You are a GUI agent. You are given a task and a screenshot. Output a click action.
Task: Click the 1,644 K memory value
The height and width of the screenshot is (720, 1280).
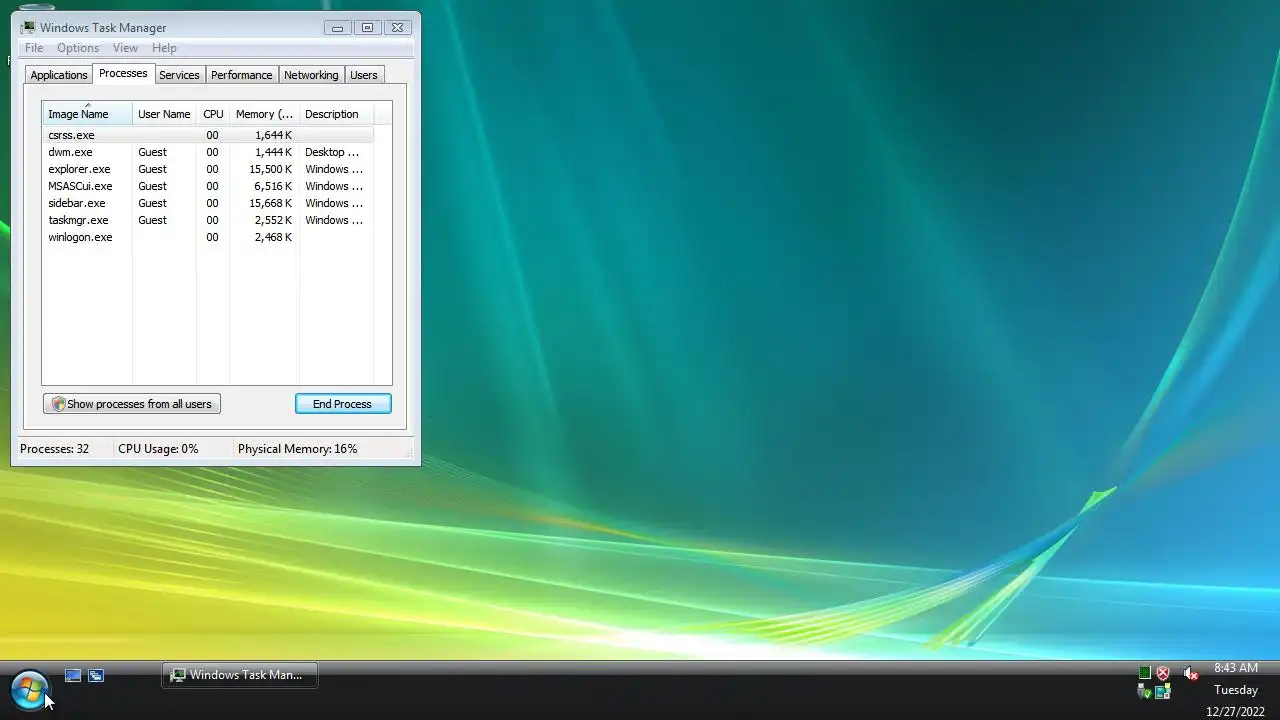[273, 135]
